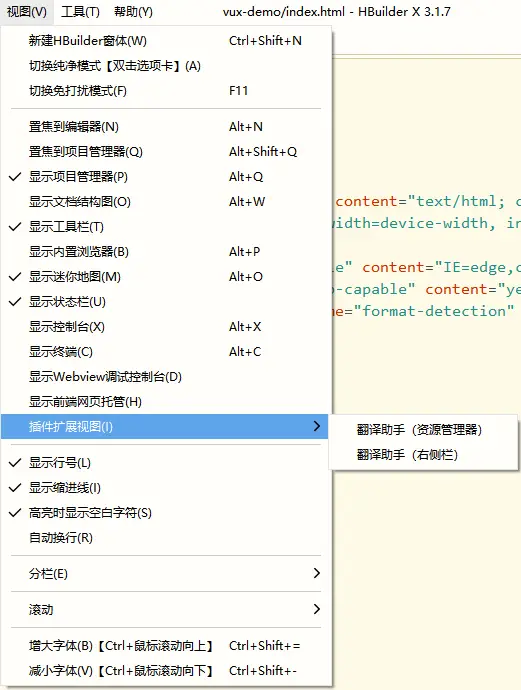This screenshot has height=690, width=521.
Task: Click the window title vux-demo/index.html
Action: pyautogui.click(x=284, y=12)
